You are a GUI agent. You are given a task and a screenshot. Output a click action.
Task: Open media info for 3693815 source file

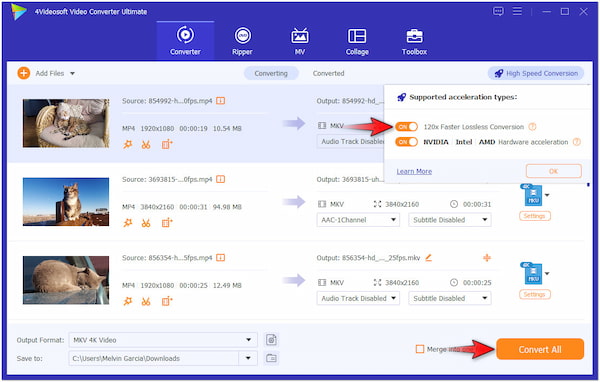point(220,179)
